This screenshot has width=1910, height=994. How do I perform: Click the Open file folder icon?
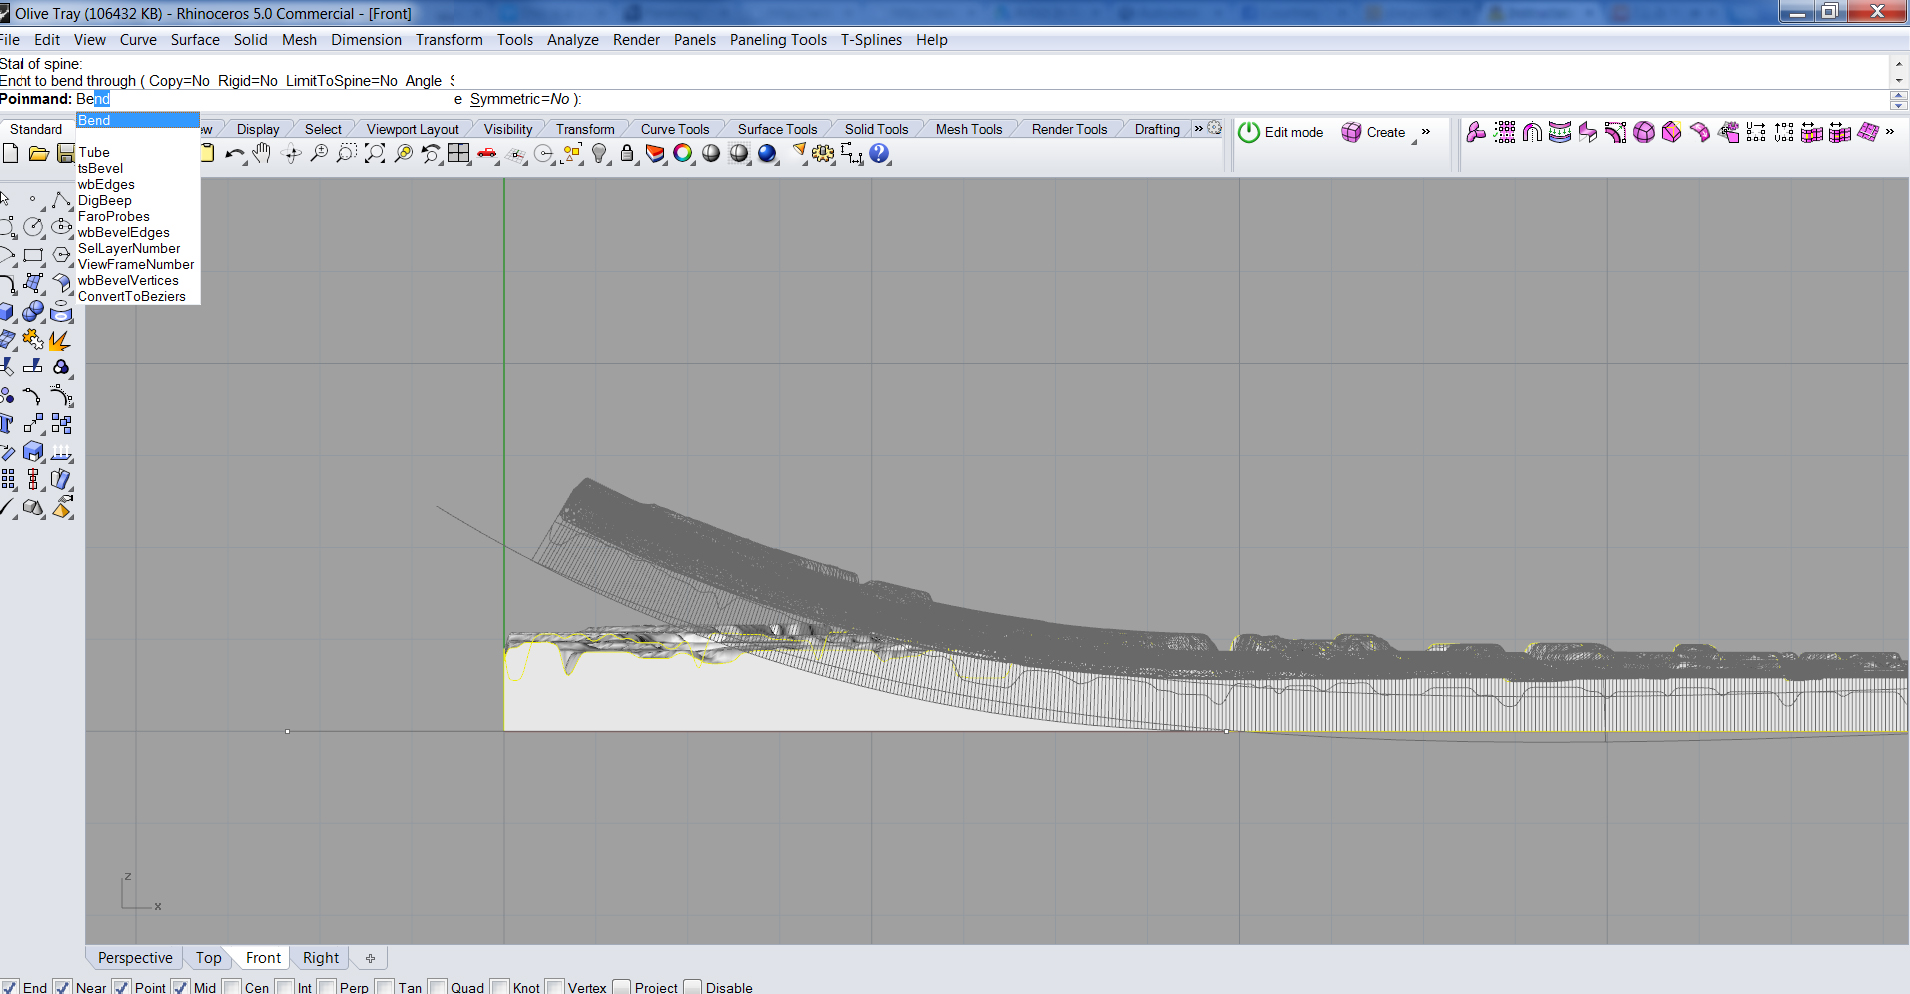click(x=38, y=153)
